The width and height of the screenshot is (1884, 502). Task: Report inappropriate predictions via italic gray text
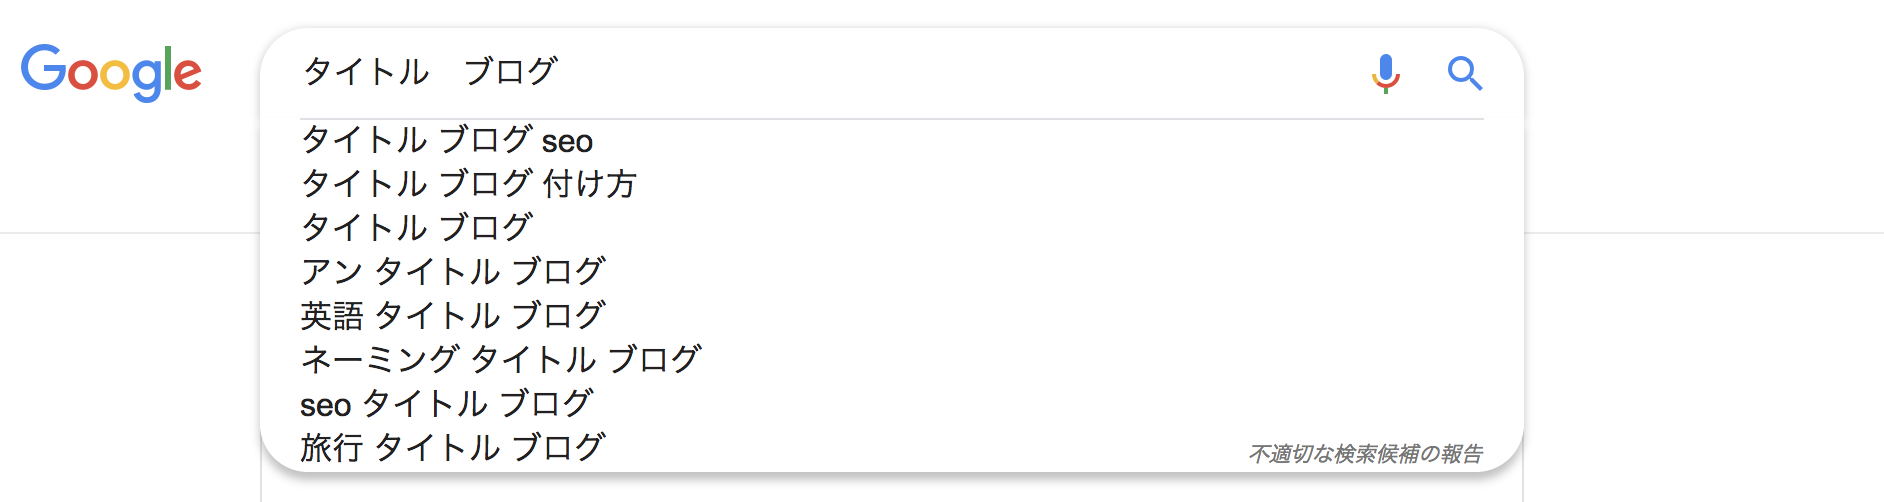[x=1365, y=454]
